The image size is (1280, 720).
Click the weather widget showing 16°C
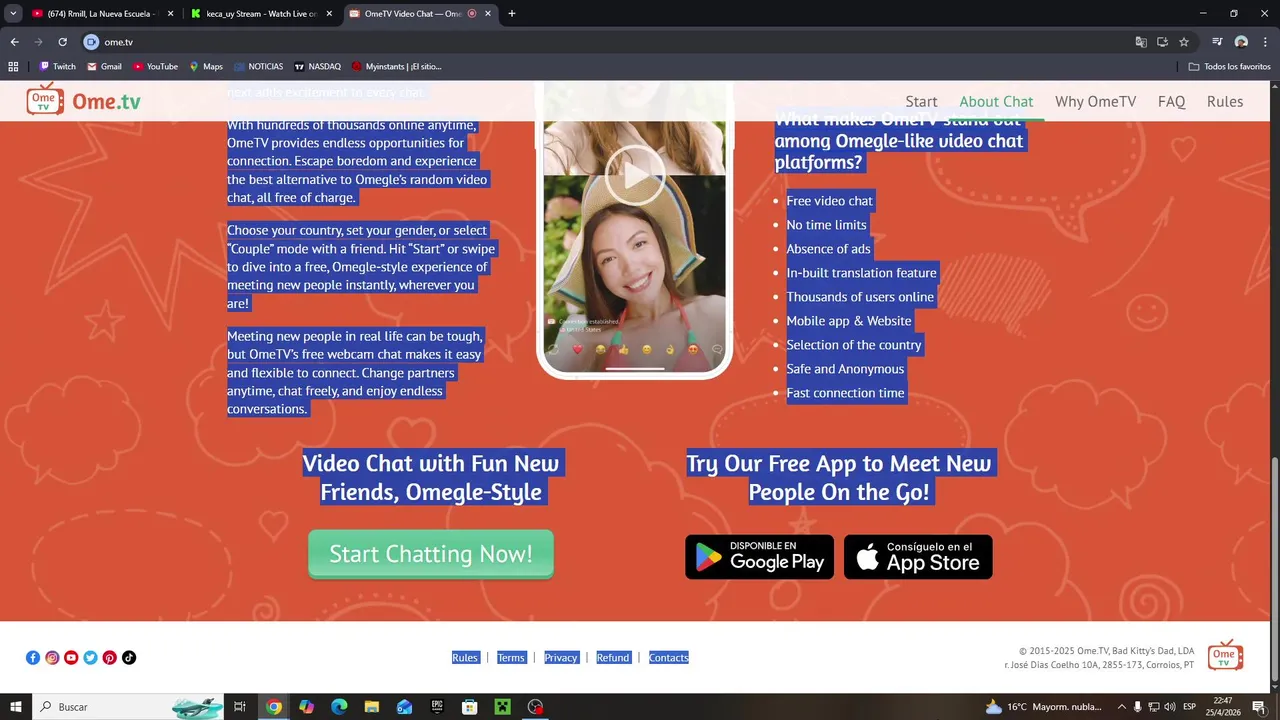click(x=1043, y=707)
